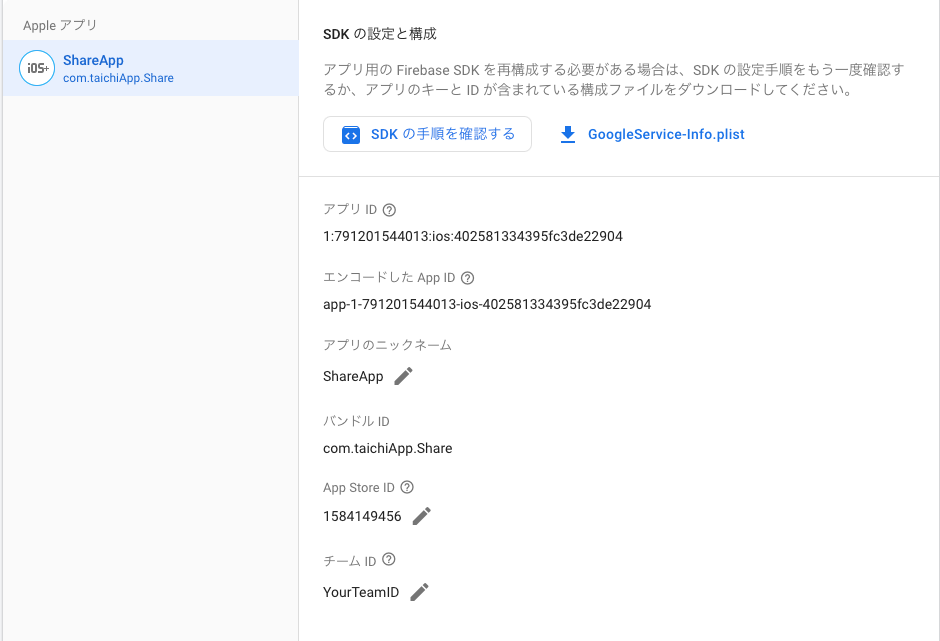Open help for エンコードした App ID
940x641 pixels.
[x=468, y=278]
